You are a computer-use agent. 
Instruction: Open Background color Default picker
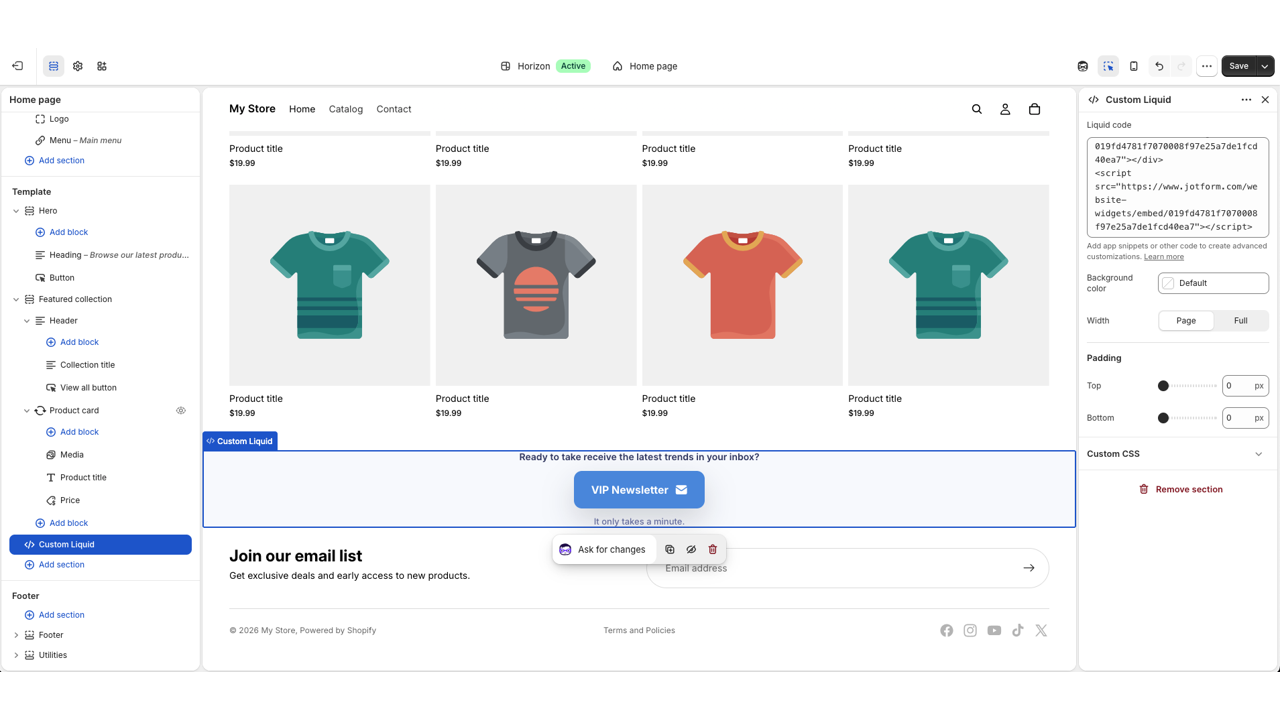[1213, 283]
